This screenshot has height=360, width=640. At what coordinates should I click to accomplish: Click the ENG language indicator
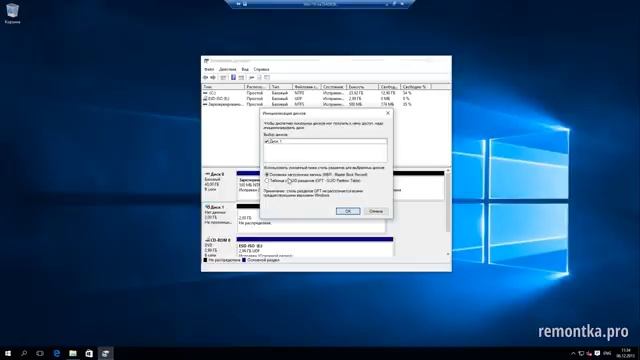point(607,353)
